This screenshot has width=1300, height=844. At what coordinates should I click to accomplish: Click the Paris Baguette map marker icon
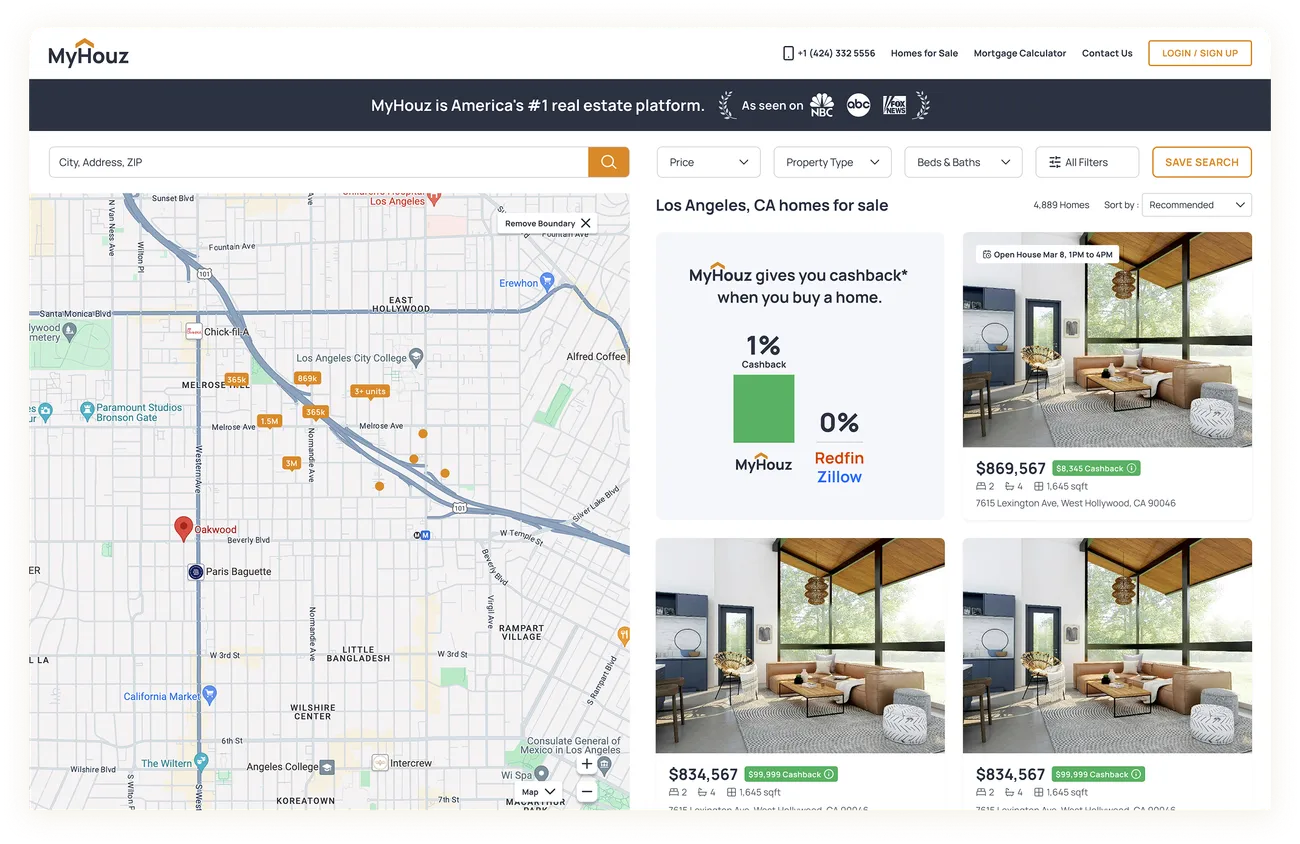point(196,572)
